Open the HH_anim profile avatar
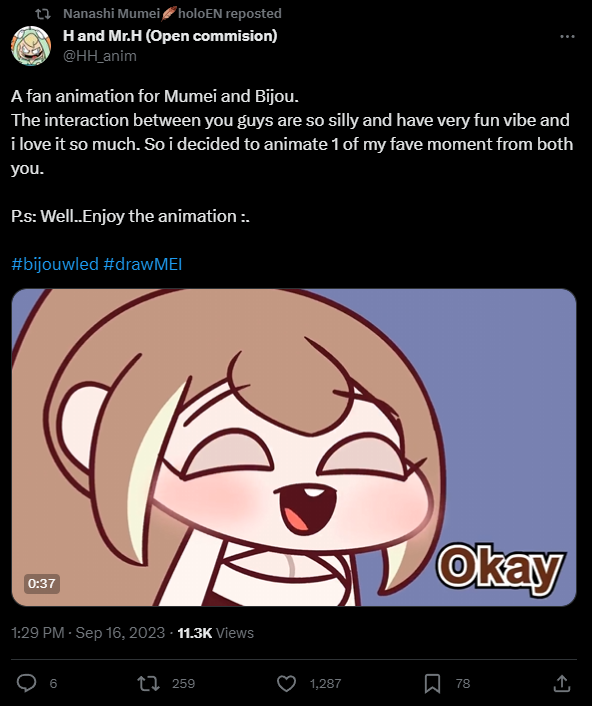Screen dimensions: 592x706 (x=31, y=45)
